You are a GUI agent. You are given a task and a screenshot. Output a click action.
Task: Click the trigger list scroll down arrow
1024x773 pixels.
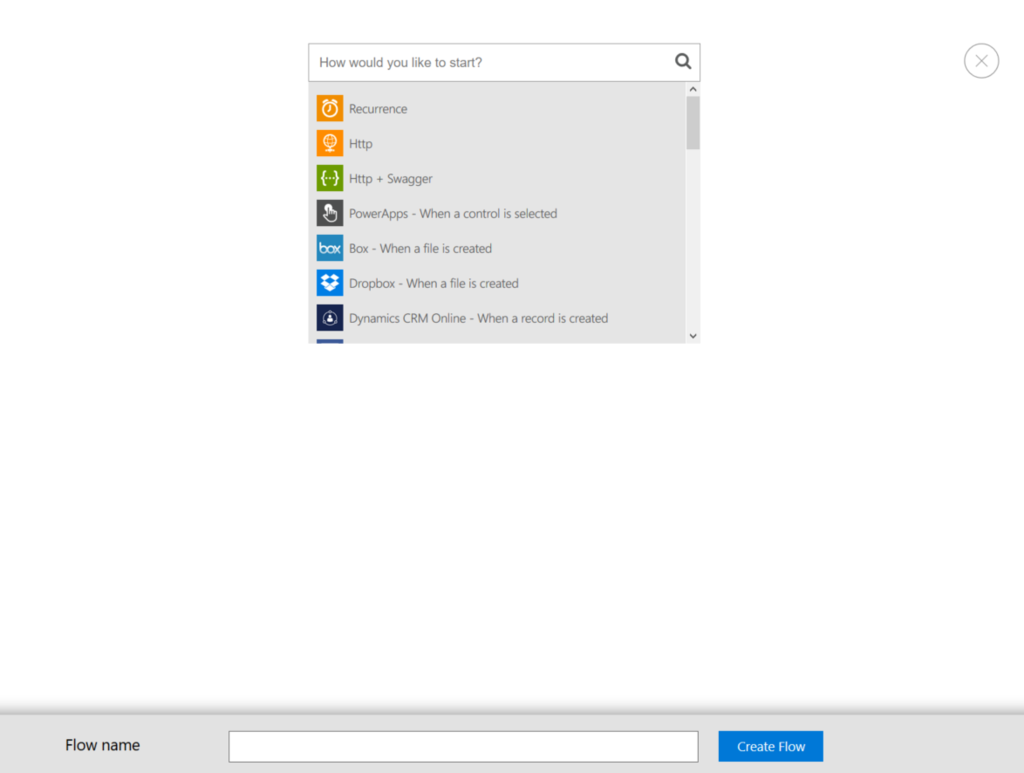pos(693,336)
